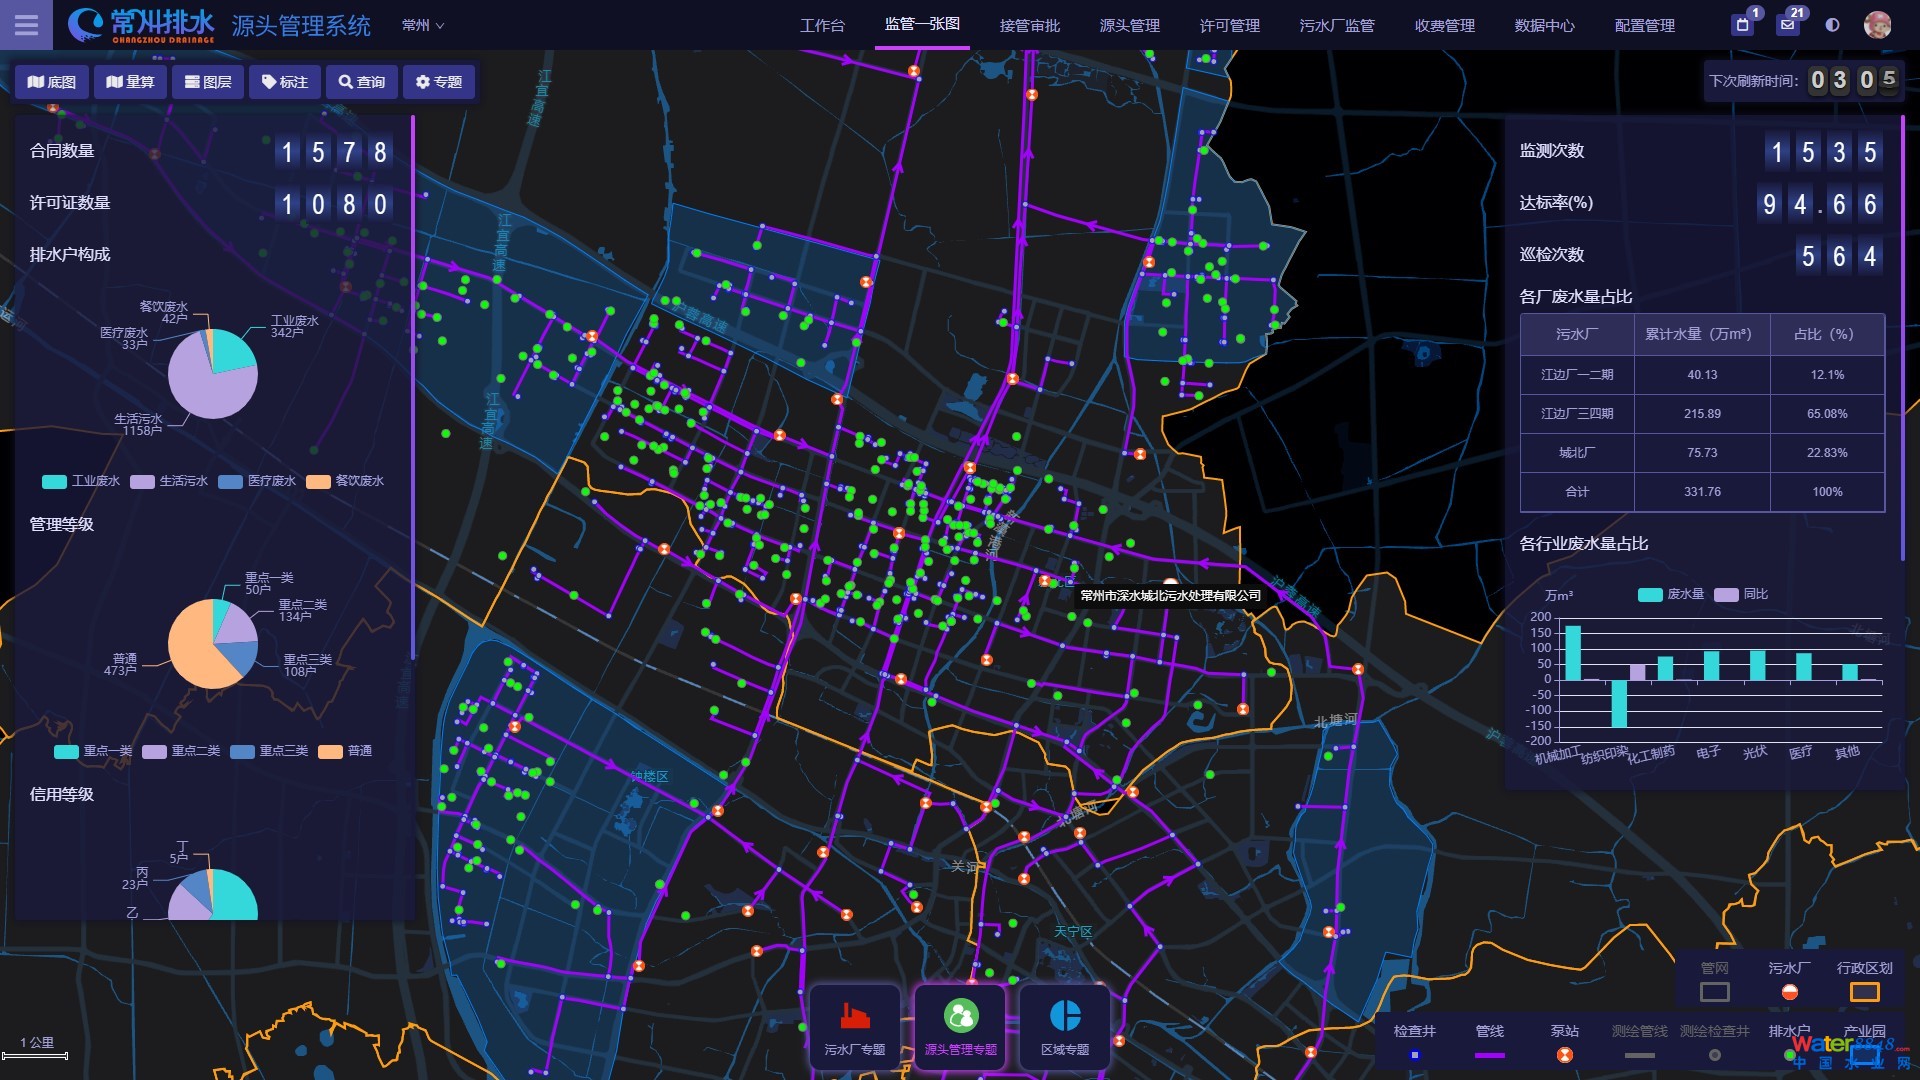Click the calendar notification icon

(x=1743, y=25)
